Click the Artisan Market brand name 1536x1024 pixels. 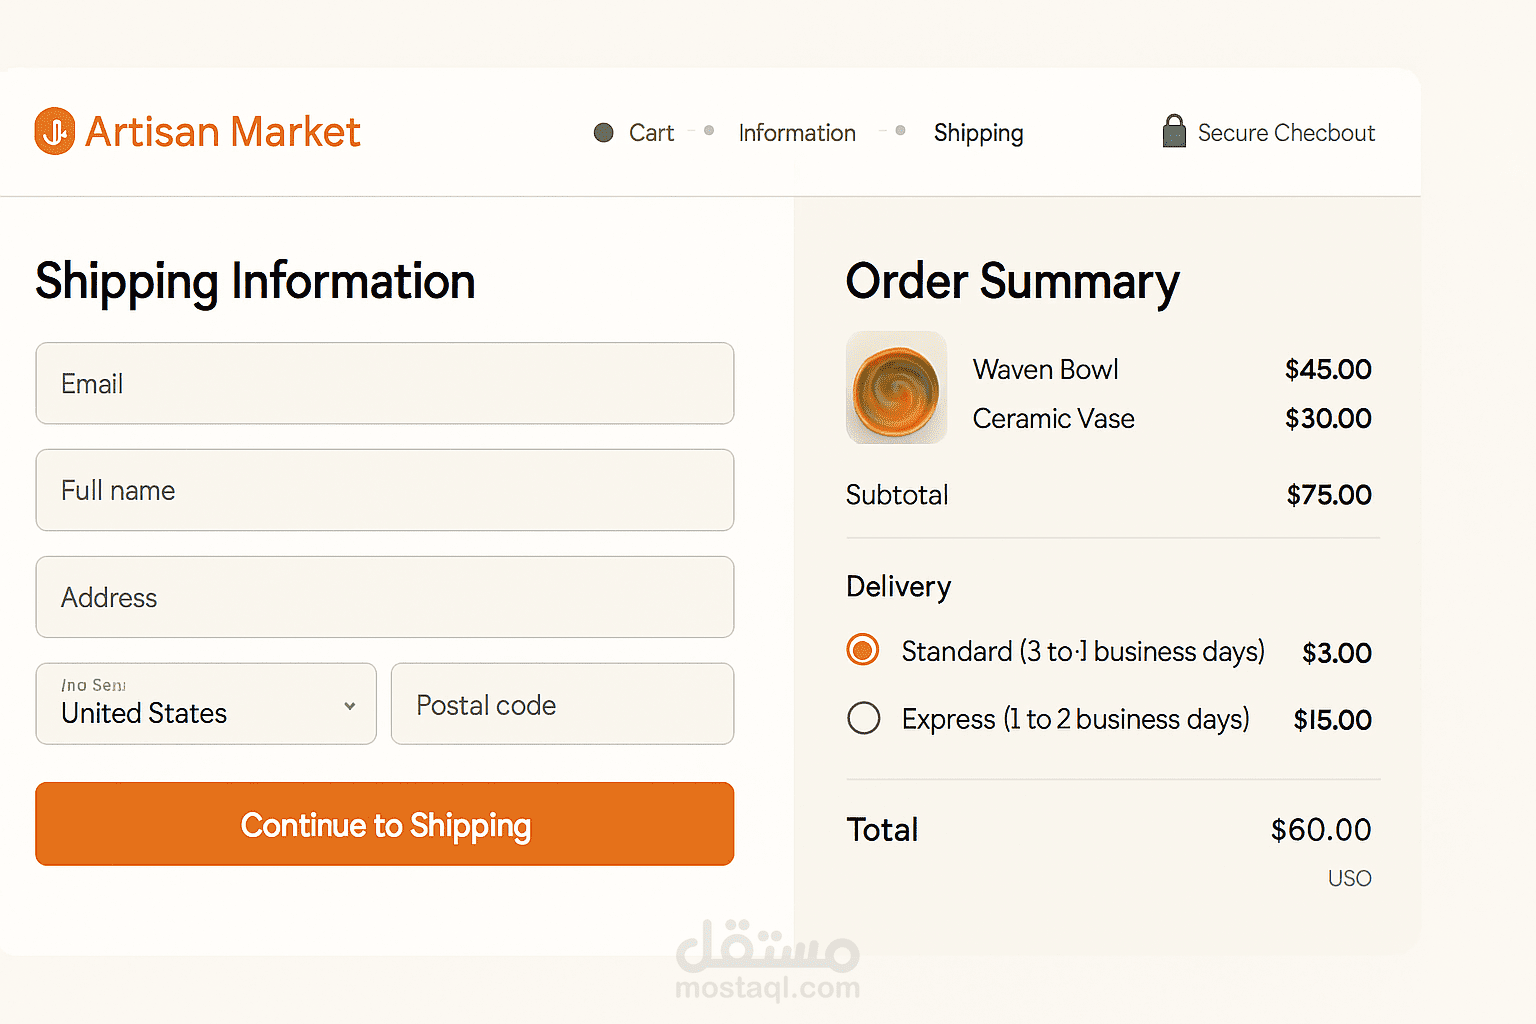223,132
